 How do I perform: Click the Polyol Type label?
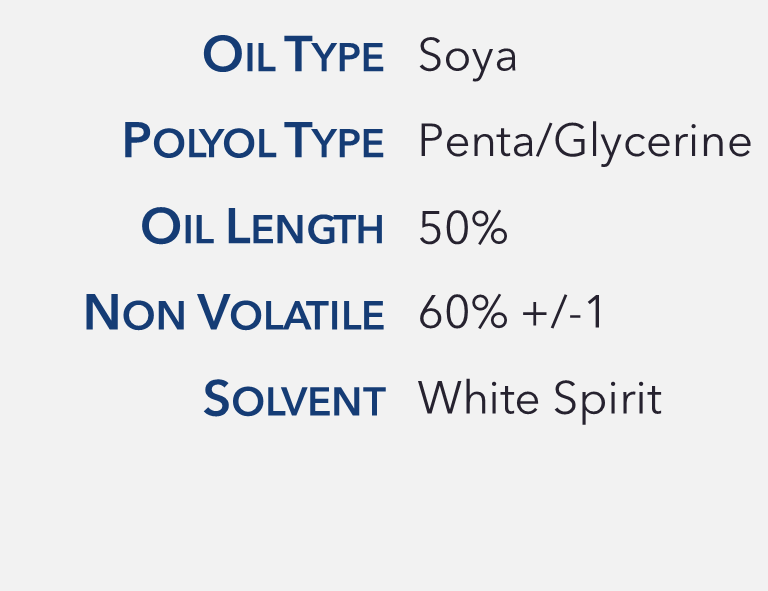(253, 142)
